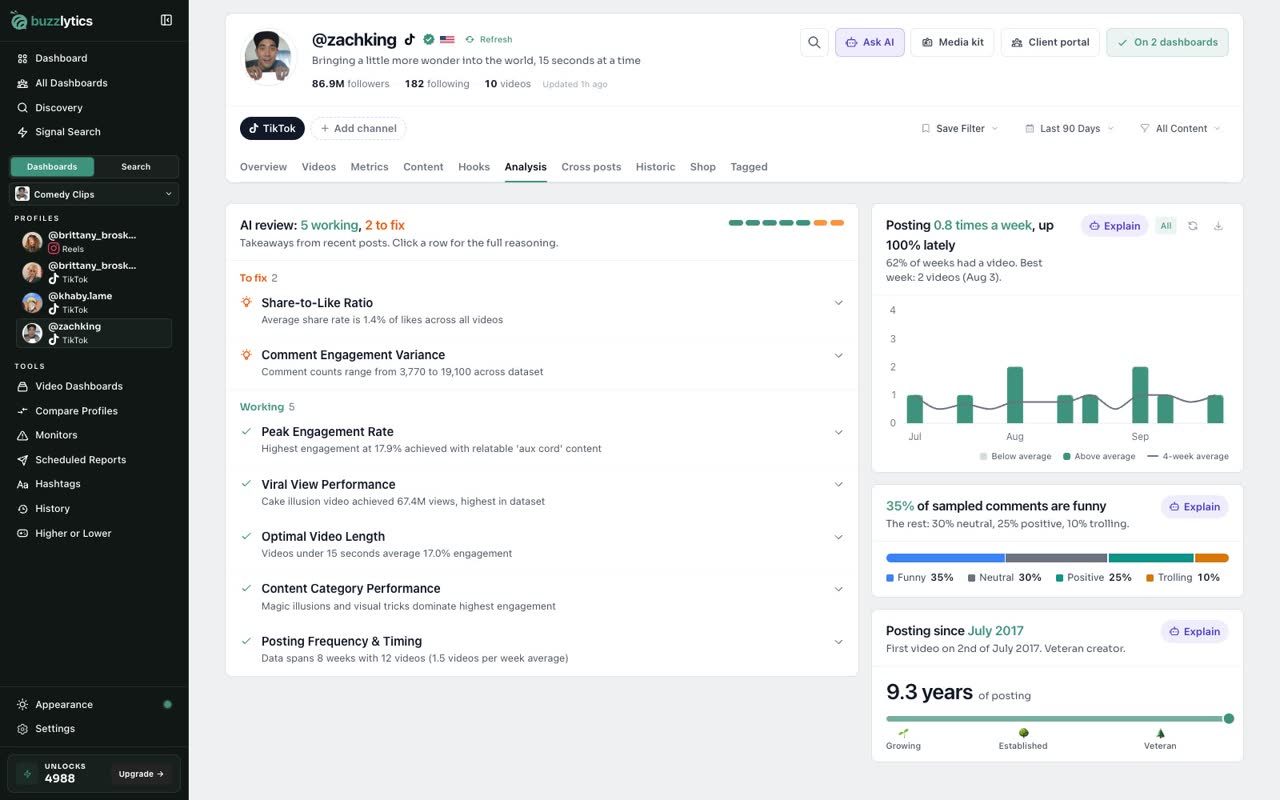
Task: Open the Comedy Clips dashboard dropdown
Action: (x=94, y=194)
